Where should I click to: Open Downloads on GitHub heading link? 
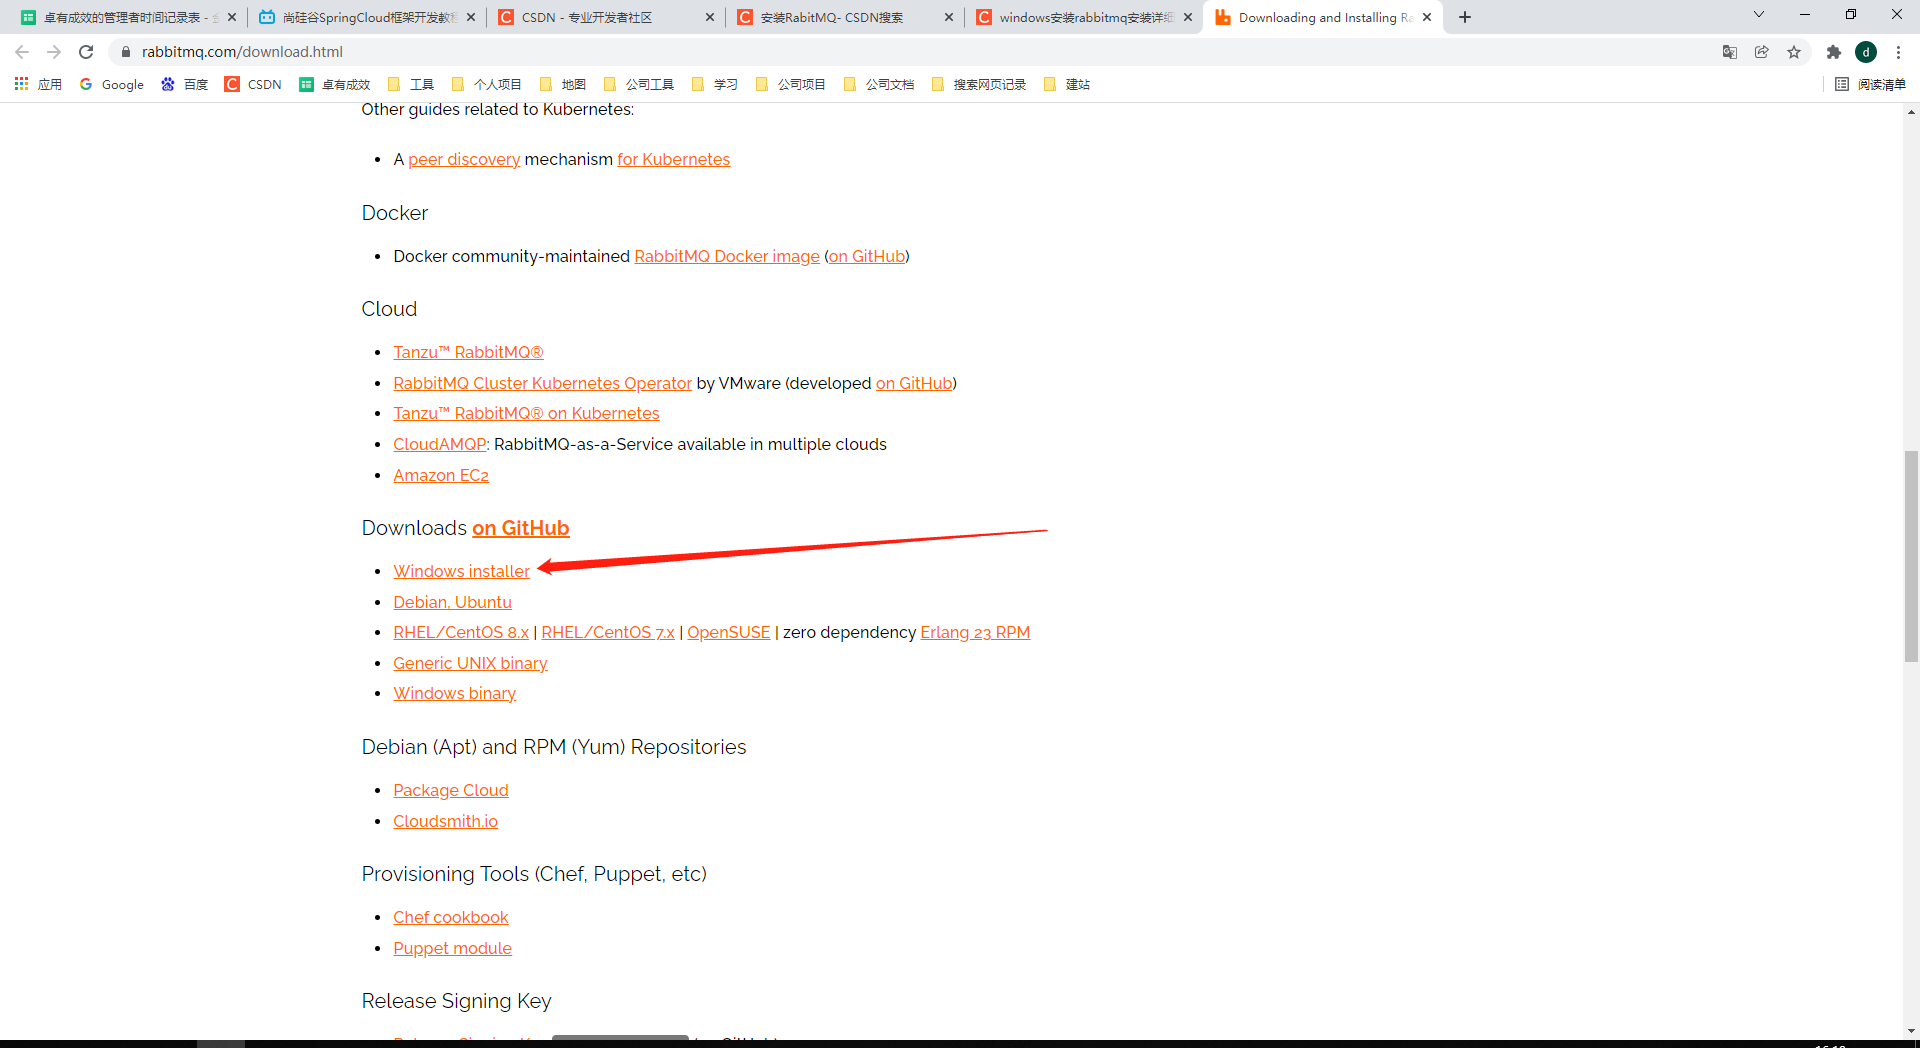click(x=520, y=528)
